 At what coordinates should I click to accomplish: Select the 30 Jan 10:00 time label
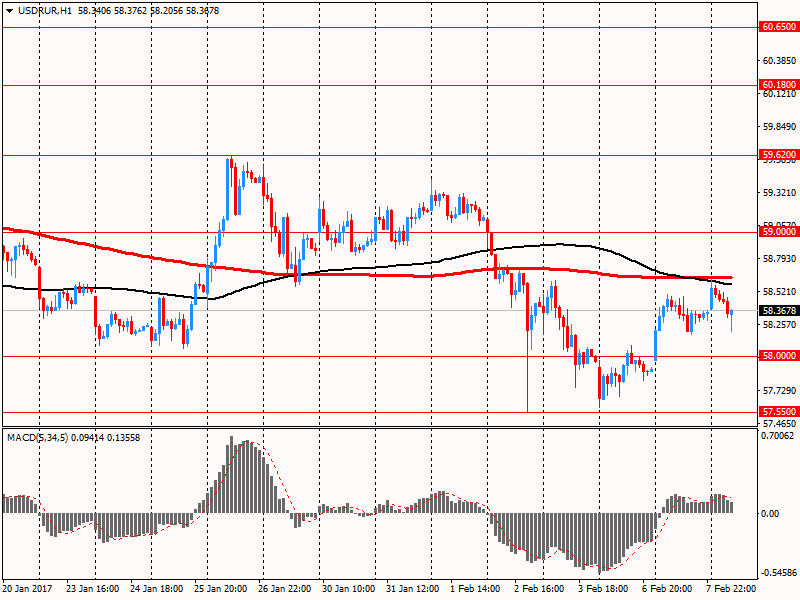coord(350,589)
